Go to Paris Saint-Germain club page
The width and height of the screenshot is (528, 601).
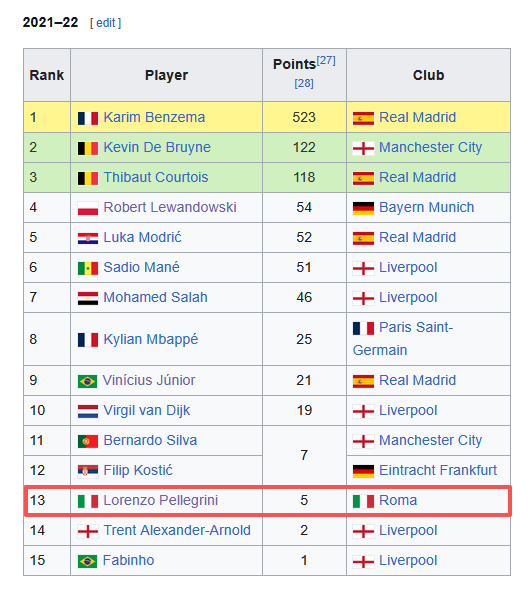(403, 339)
